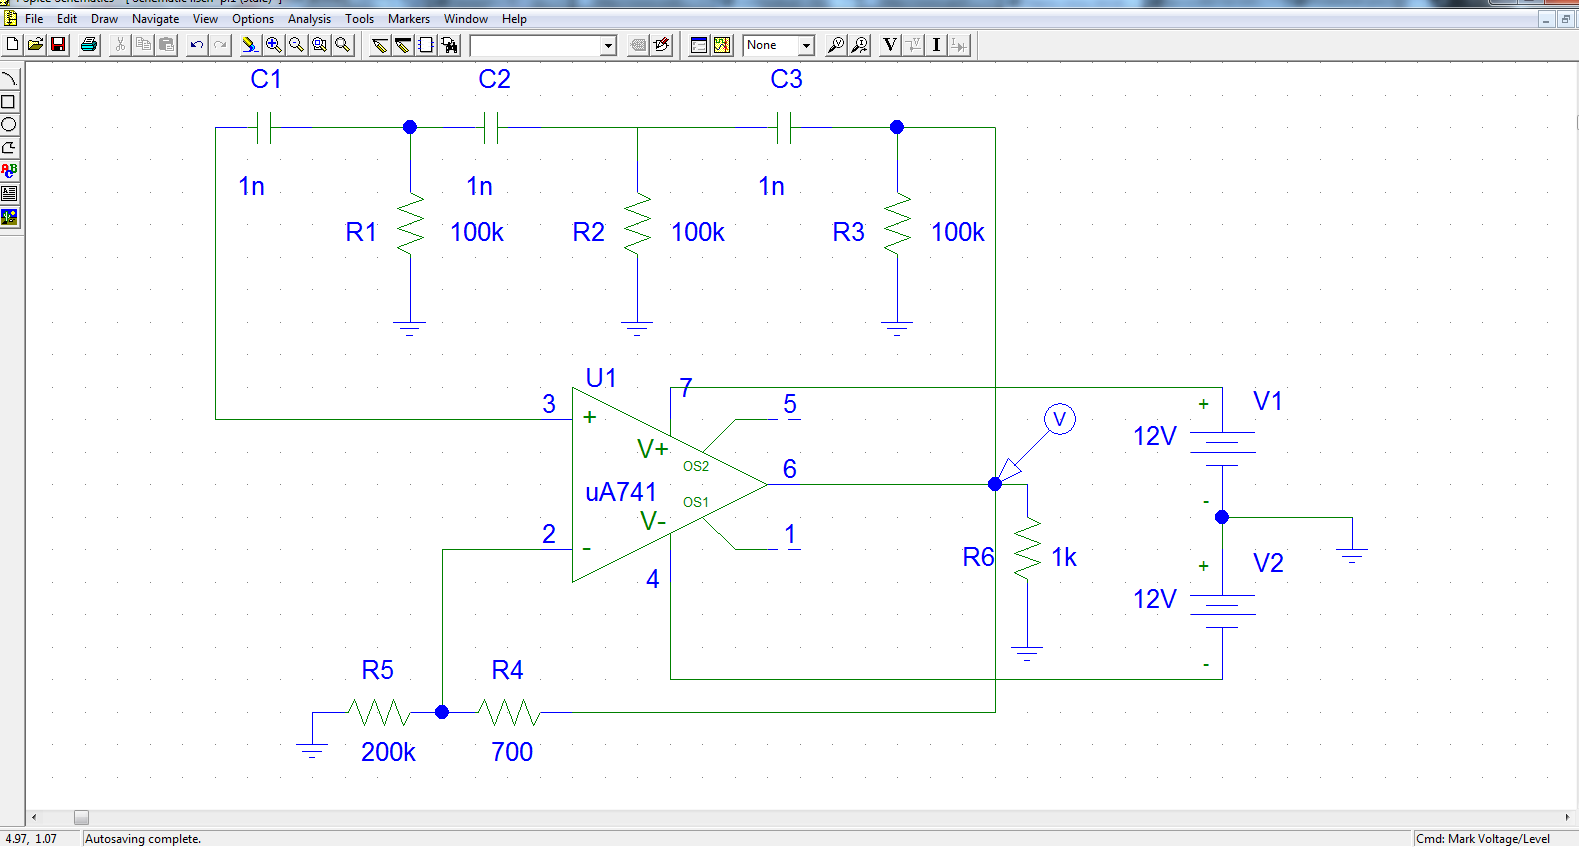Click the horizontal scrollbar thumb
The height and width of the screenshot is (847, 1579).
(x=81, y=817)
